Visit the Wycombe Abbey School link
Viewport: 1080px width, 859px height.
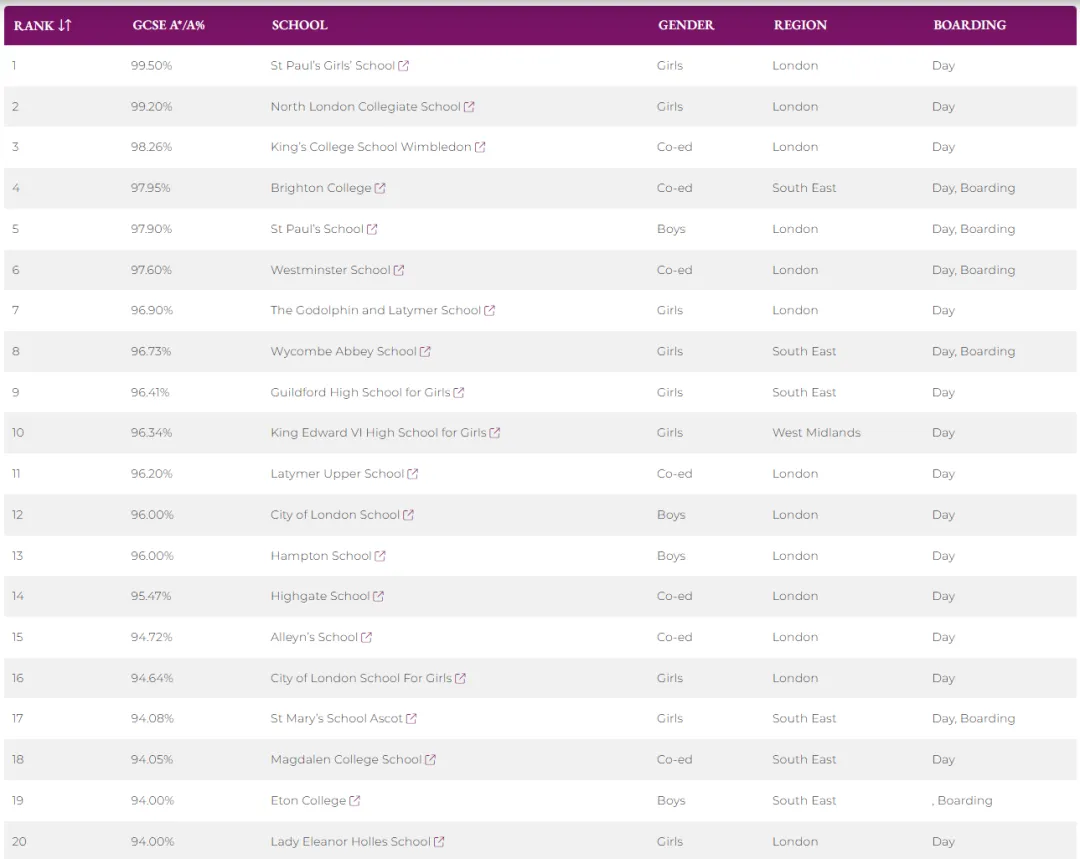coord(343,351)
